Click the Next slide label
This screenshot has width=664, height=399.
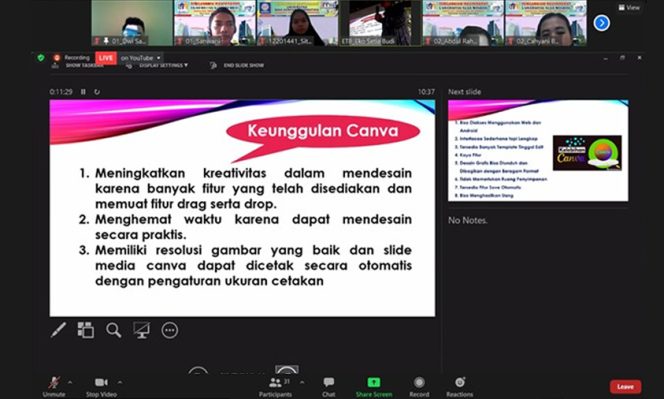[x=465, y=91]
